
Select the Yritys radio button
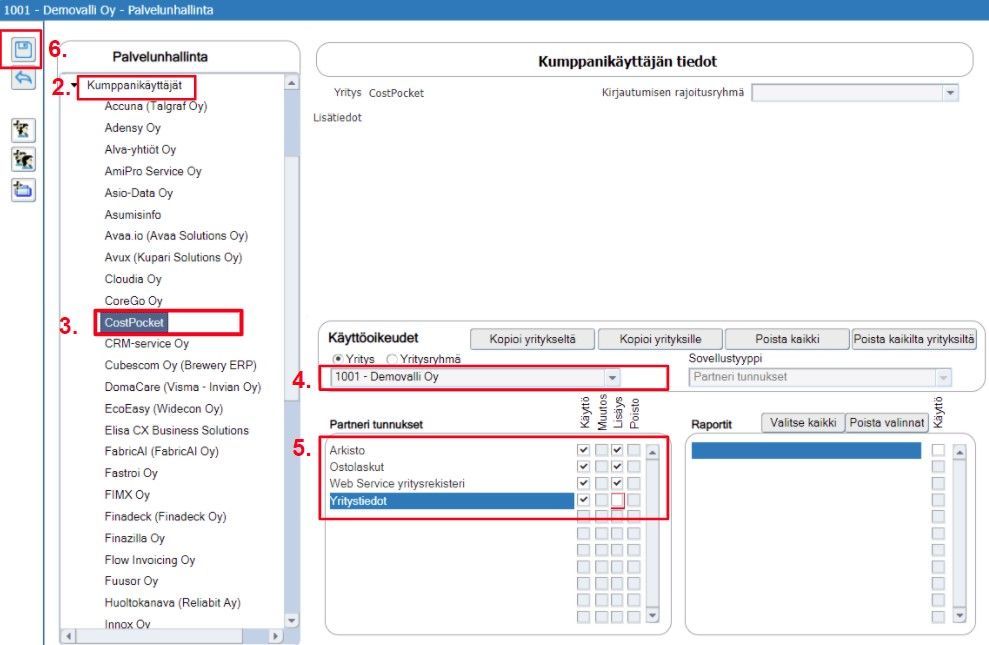tap(337, 359)
